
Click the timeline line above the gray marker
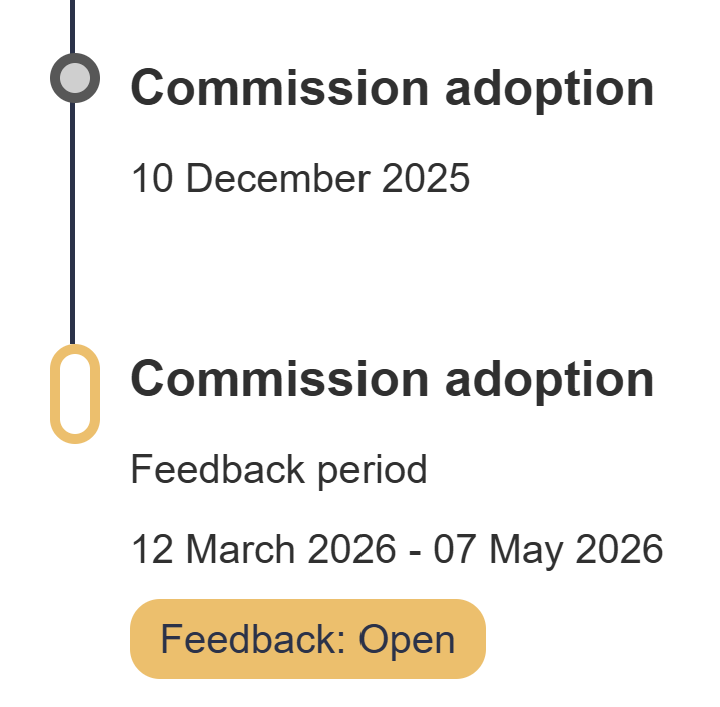(73, 25)
